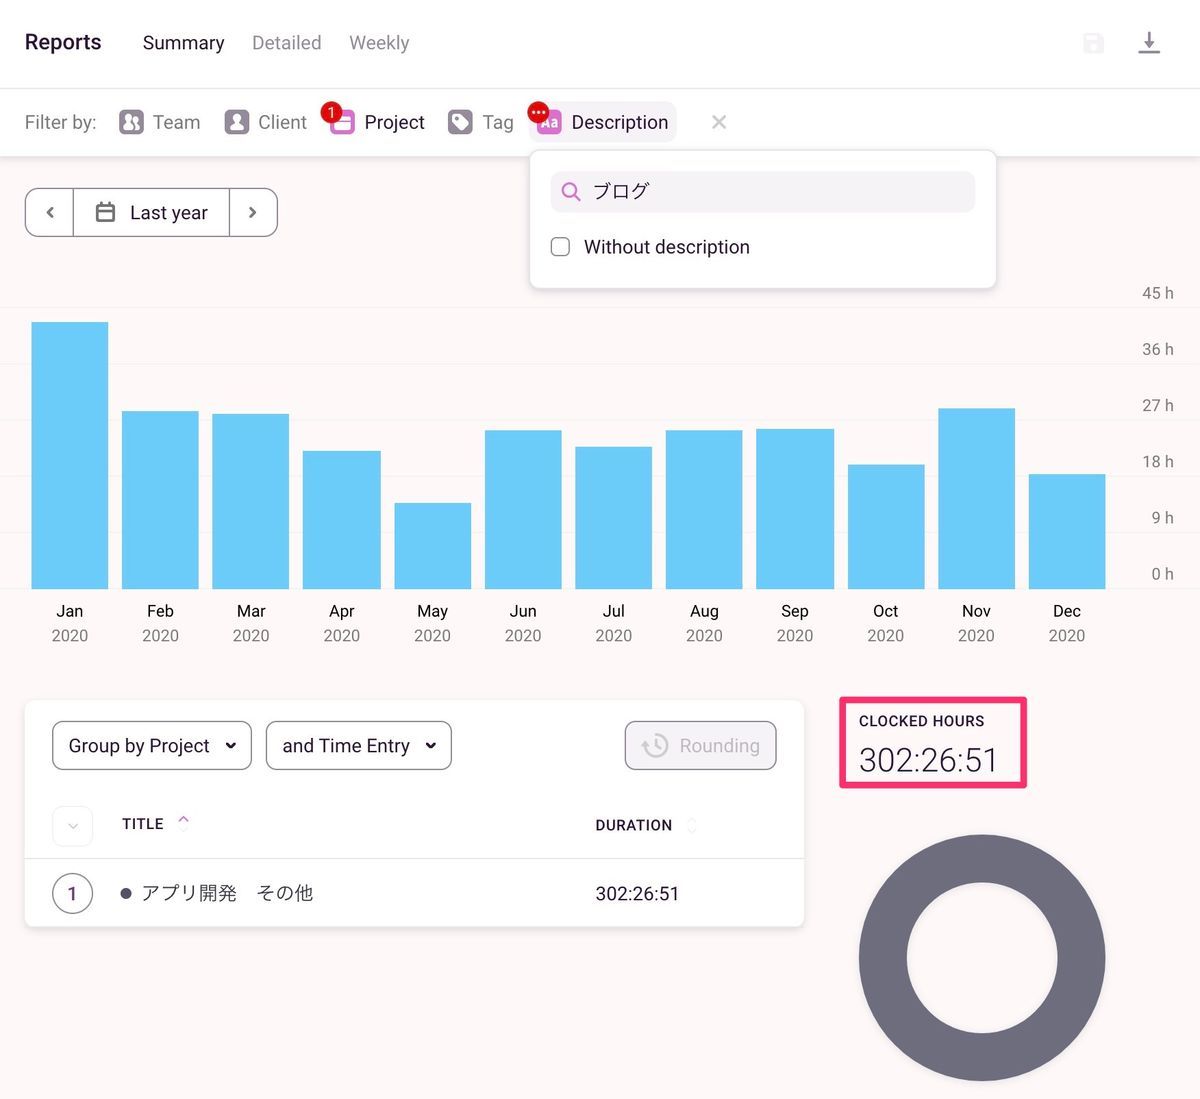The width and height of the screenshot is (1200, 1099).
Task: Click the Nov 2020 chart bar
Action: point(977,498)
